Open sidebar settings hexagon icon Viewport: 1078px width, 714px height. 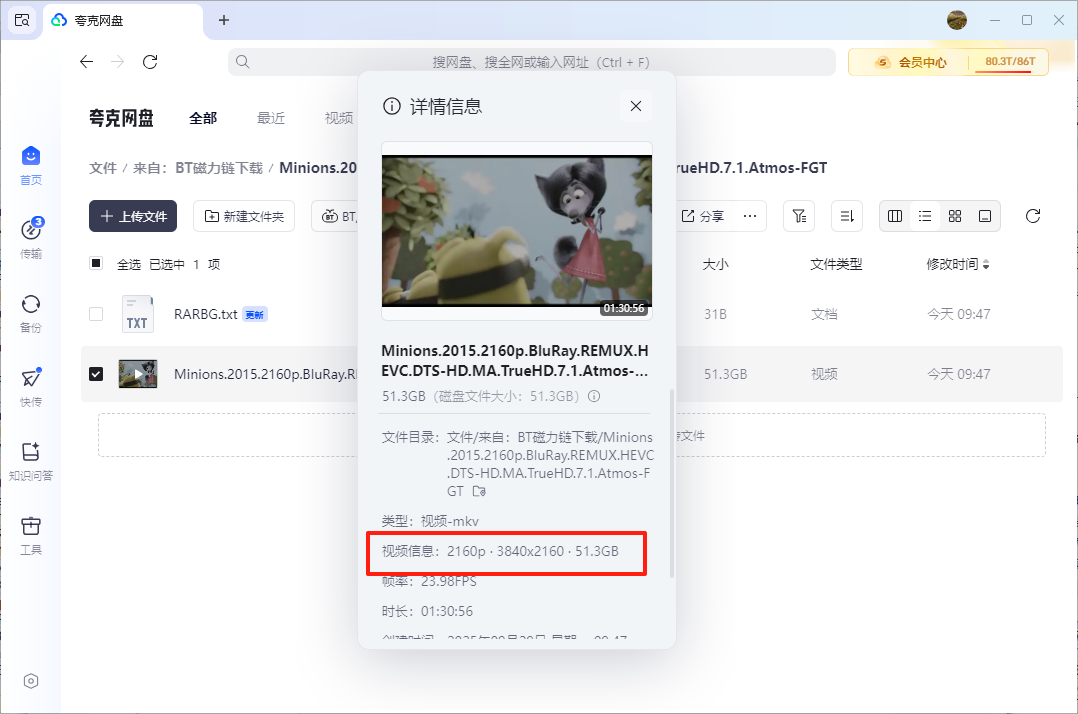pos(31,681)
